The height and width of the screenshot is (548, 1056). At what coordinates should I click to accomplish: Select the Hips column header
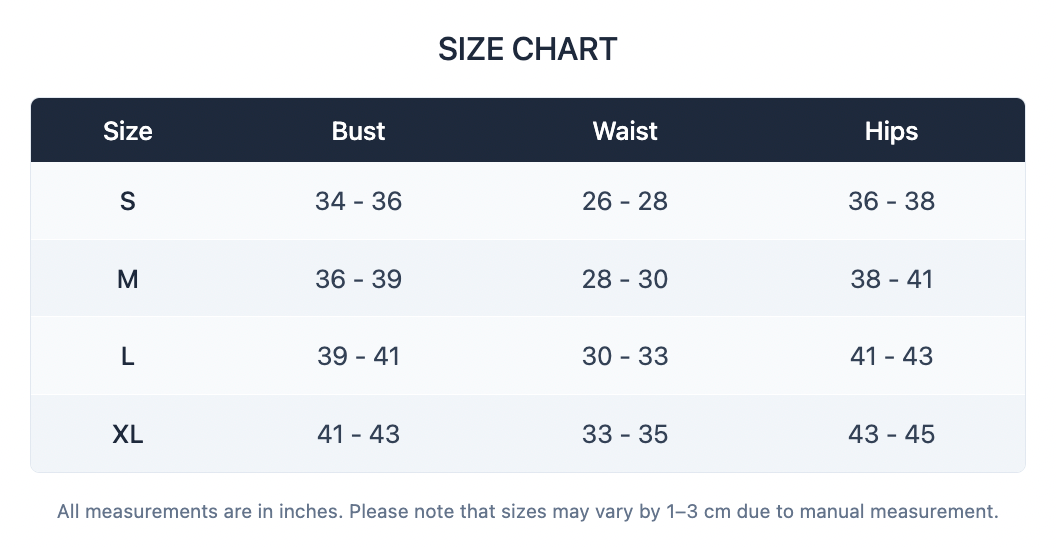tap(891, 131)
